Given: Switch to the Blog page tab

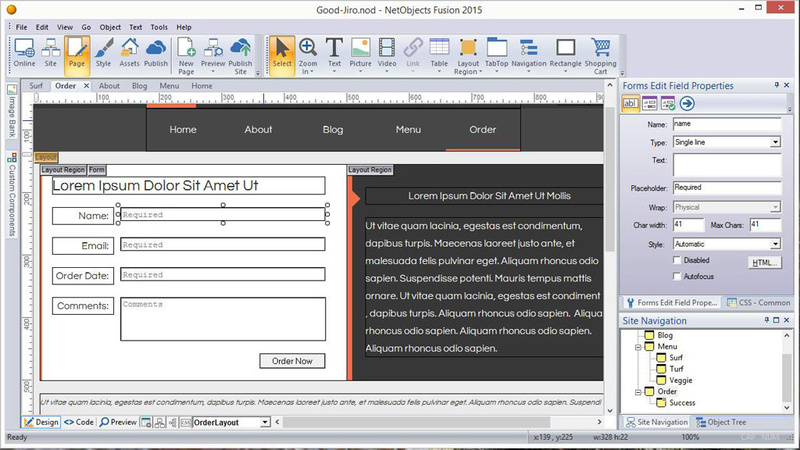Looking at the screenshot, I should point(139,86).
